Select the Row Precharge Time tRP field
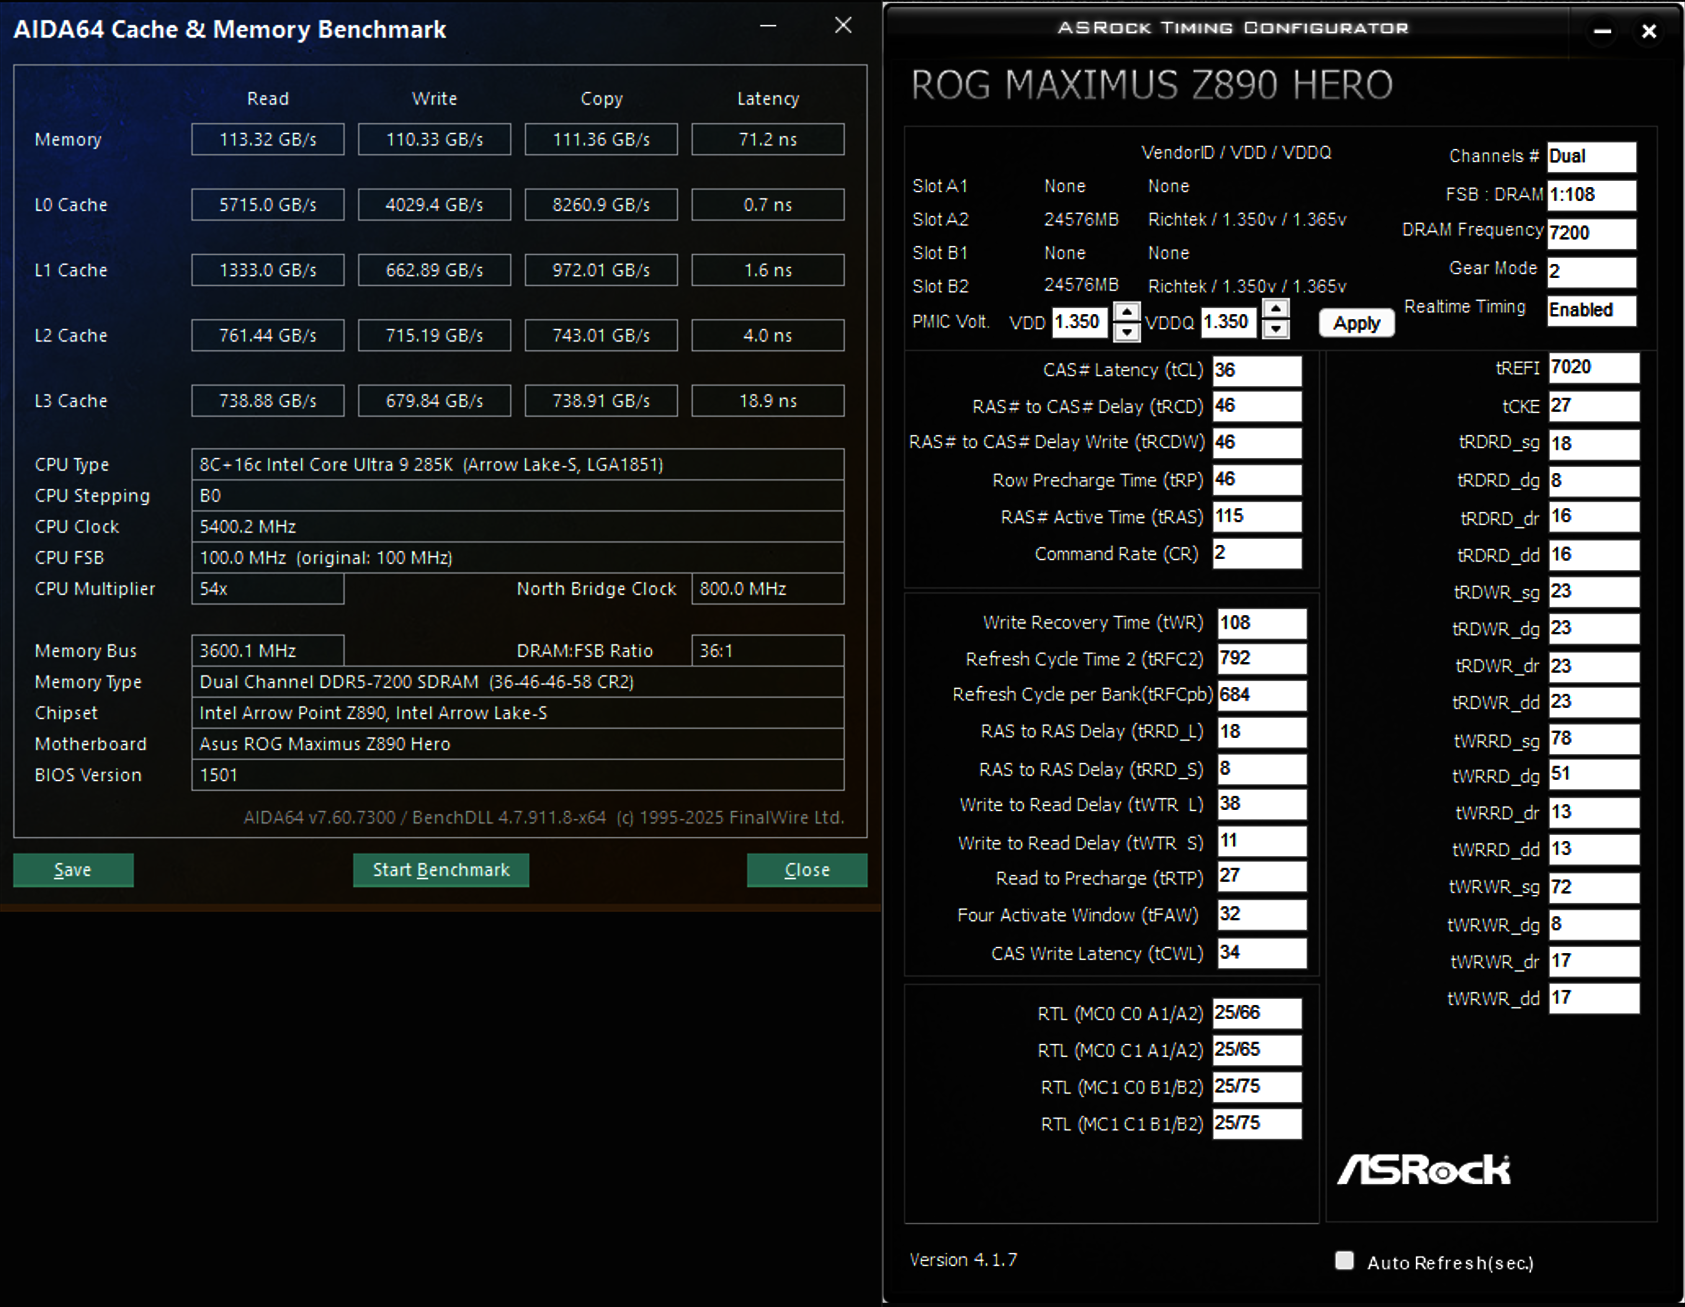The image size is (1685, 1307). (1257, 480)
